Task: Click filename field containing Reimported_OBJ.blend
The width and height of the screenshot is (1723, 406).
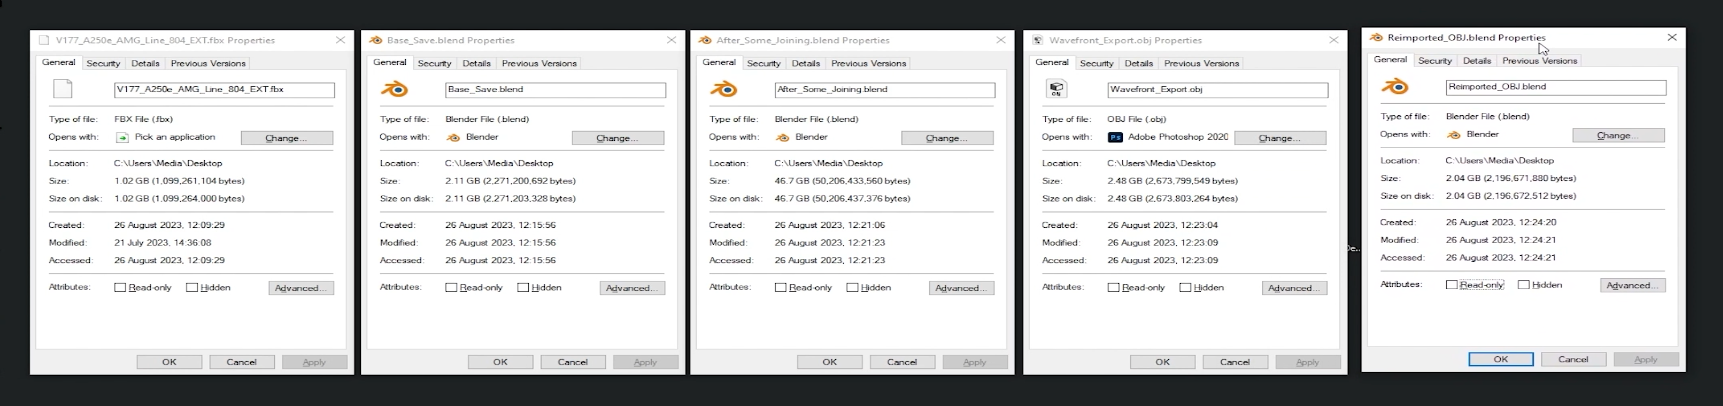Action: click(x=1556, y=86)
